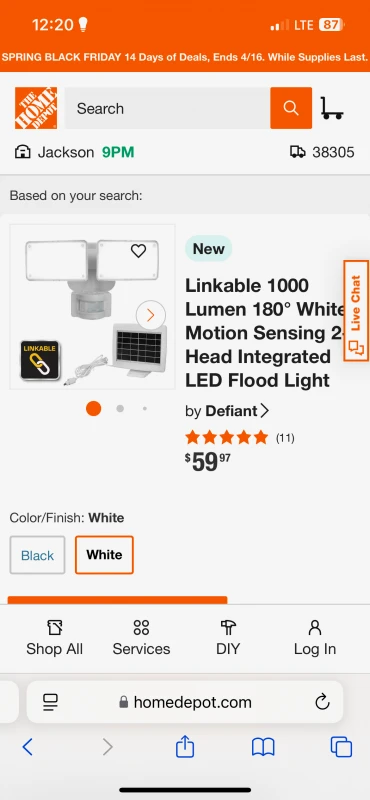Open the shopping cart icon
Screen dimensions: 370x800
(x=332, y=108)
